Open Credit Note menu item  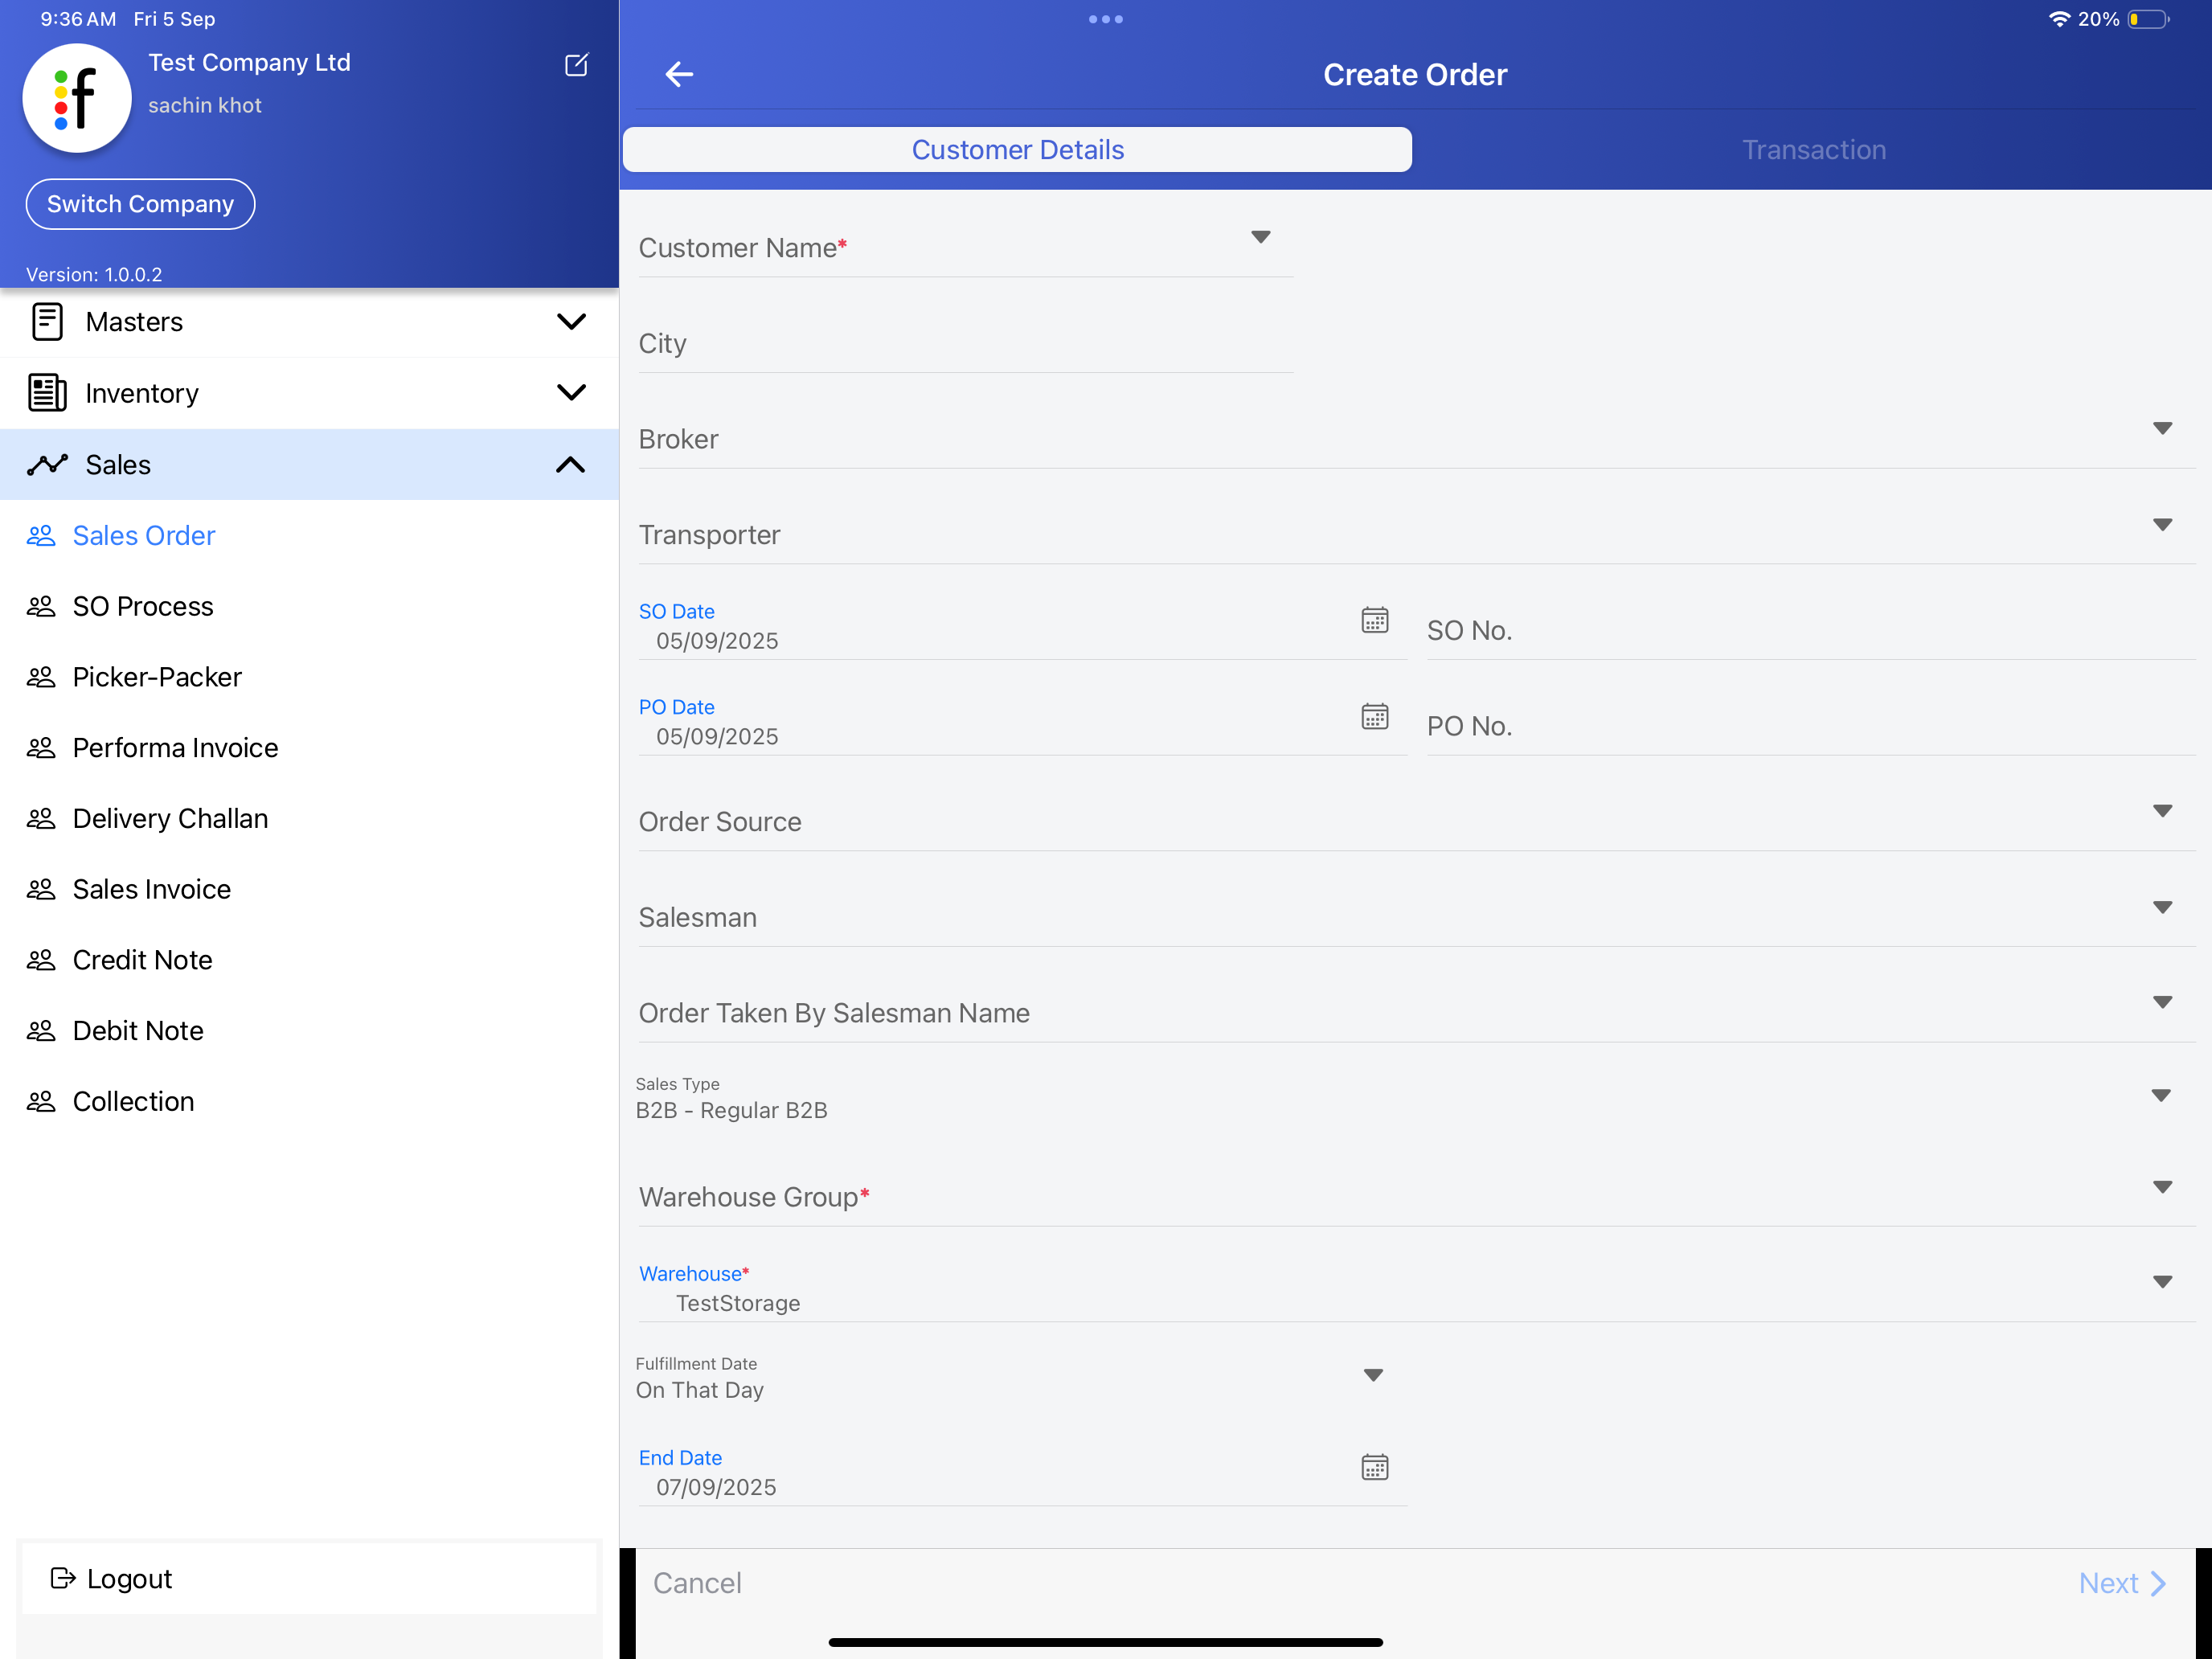[309, 960]
